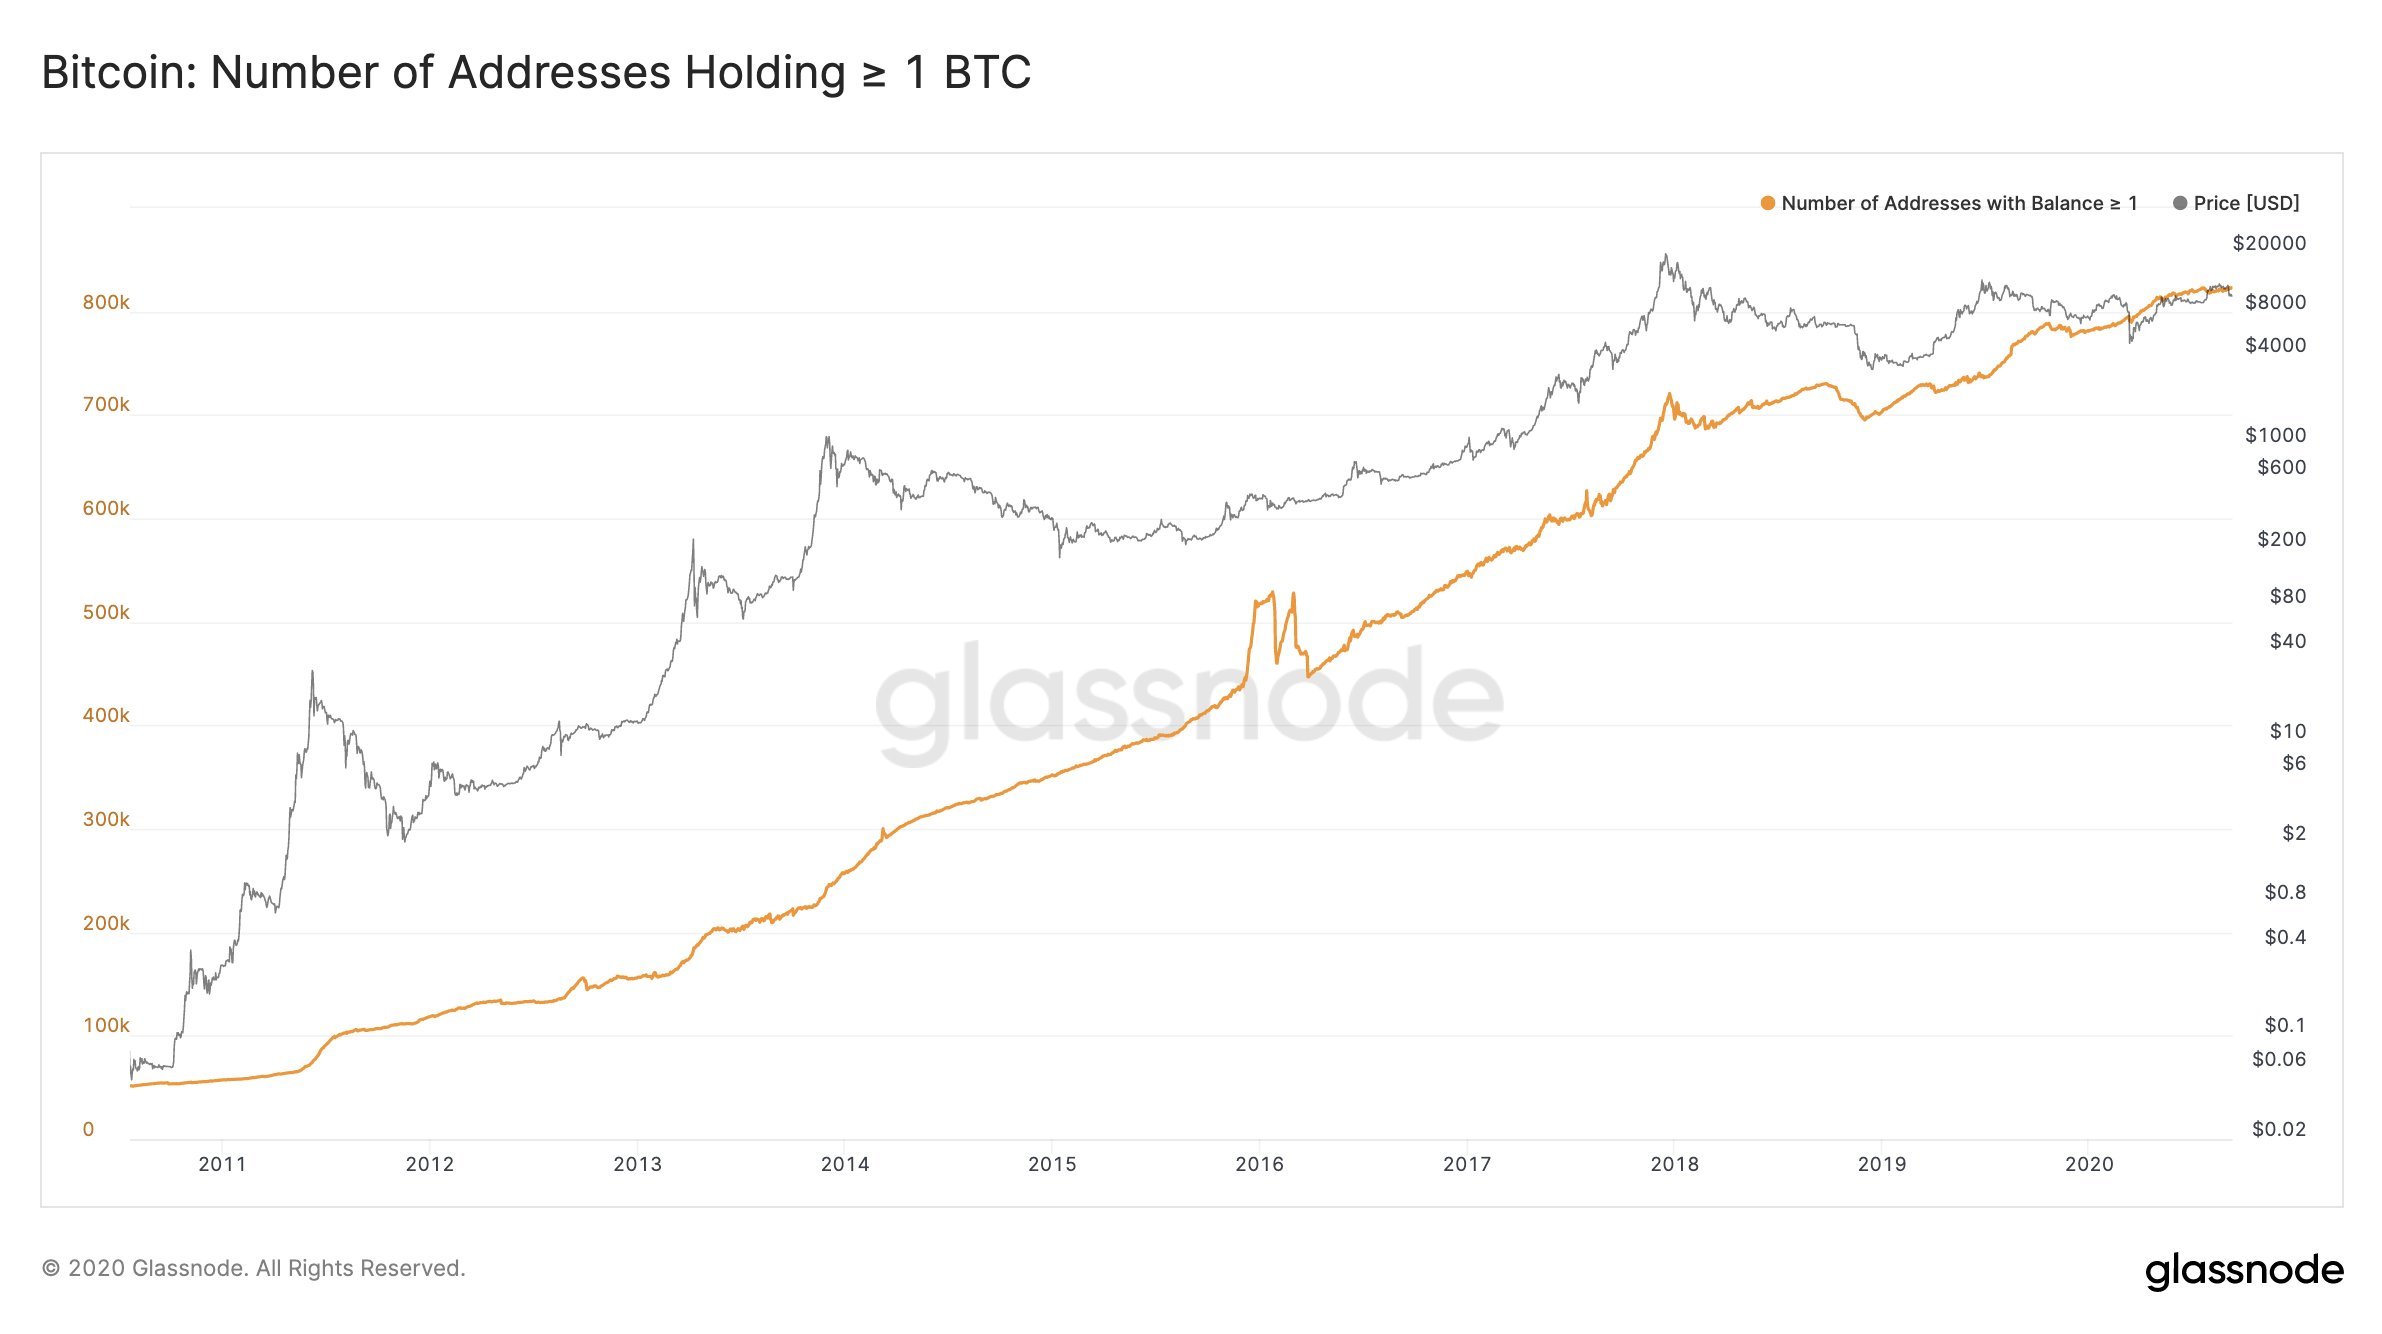2382x1334 pixels.
Task: Select the 2016 x-axis year label
Action: point(1259,1164)
